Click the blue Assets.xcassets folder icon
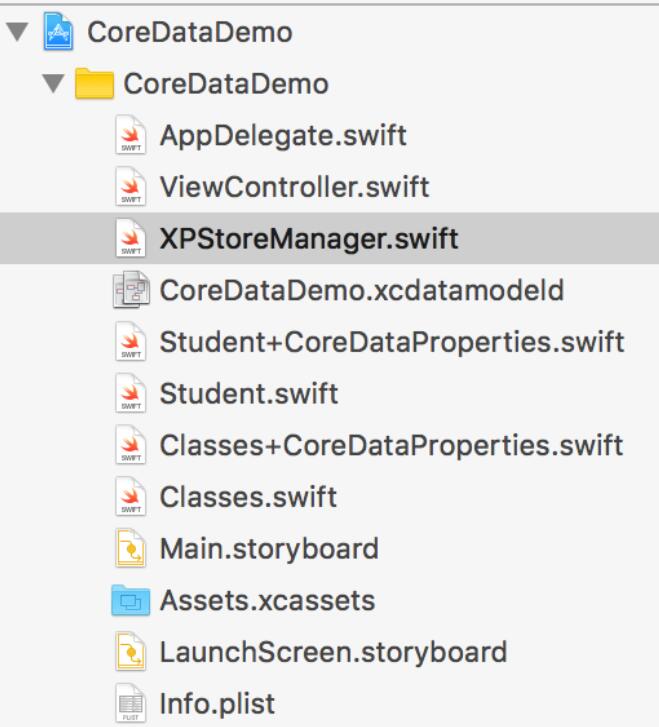 [x=129, y=601]
